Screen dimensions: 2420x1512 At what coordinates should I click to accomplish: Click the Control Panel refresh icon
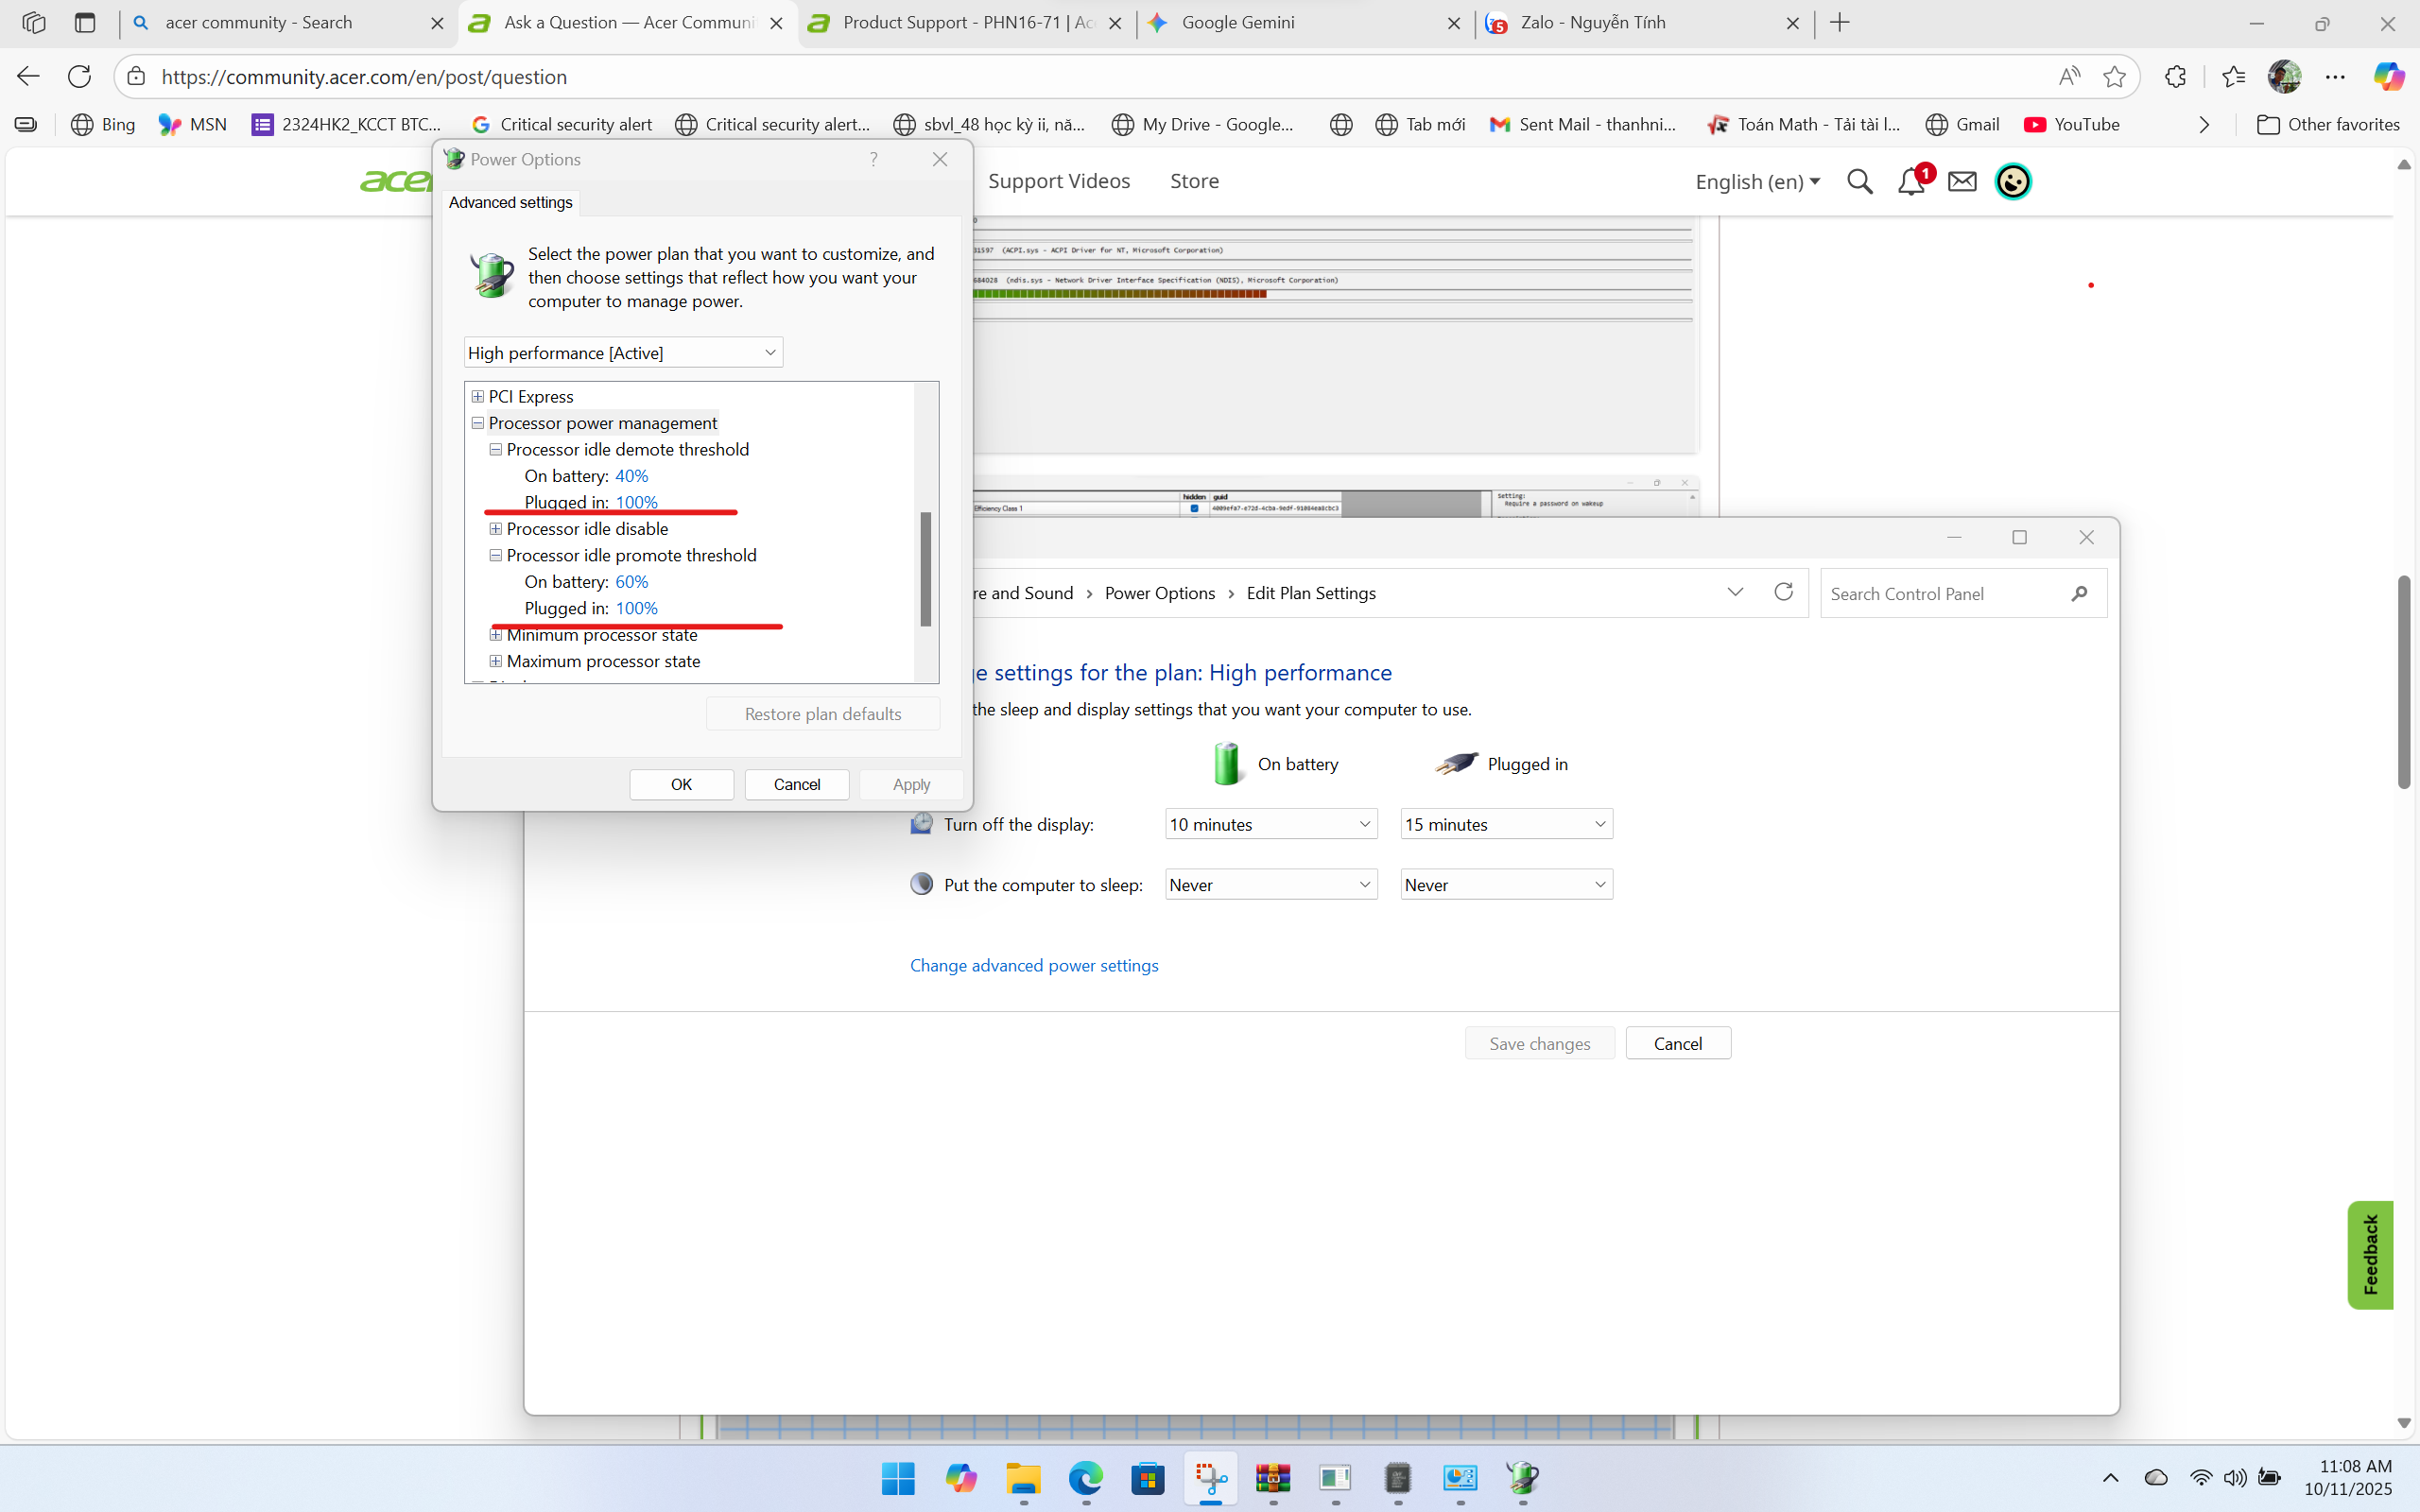click(x=1783, y=592)
